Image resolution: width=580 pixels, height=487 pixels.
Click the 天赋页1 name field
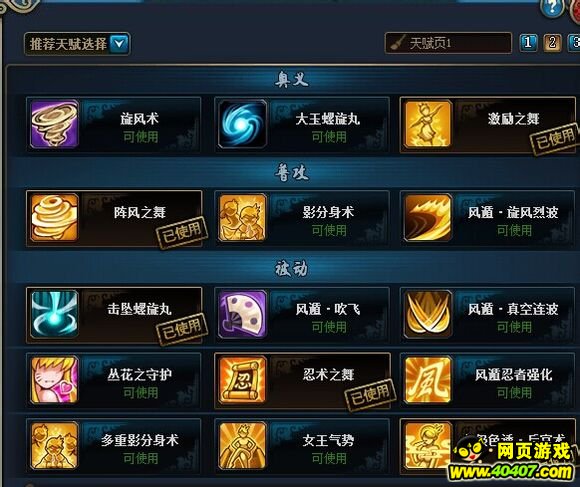[x=448, y=43]
